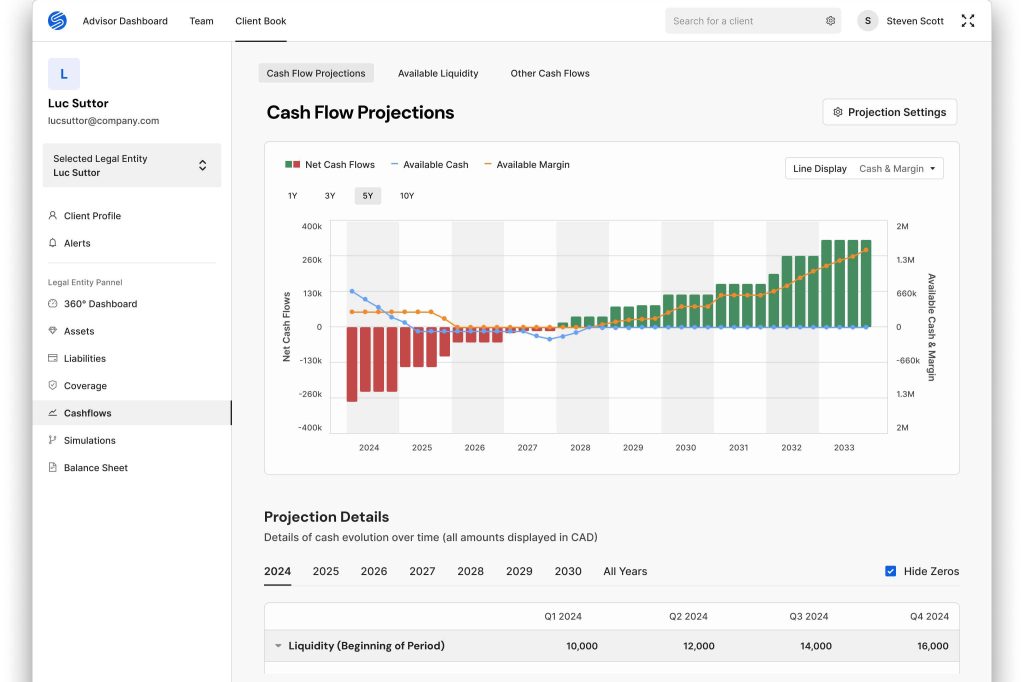This screenshot has width=1024, height=682.
Task: Select the 2028 projection details tab
Action: 471,571
